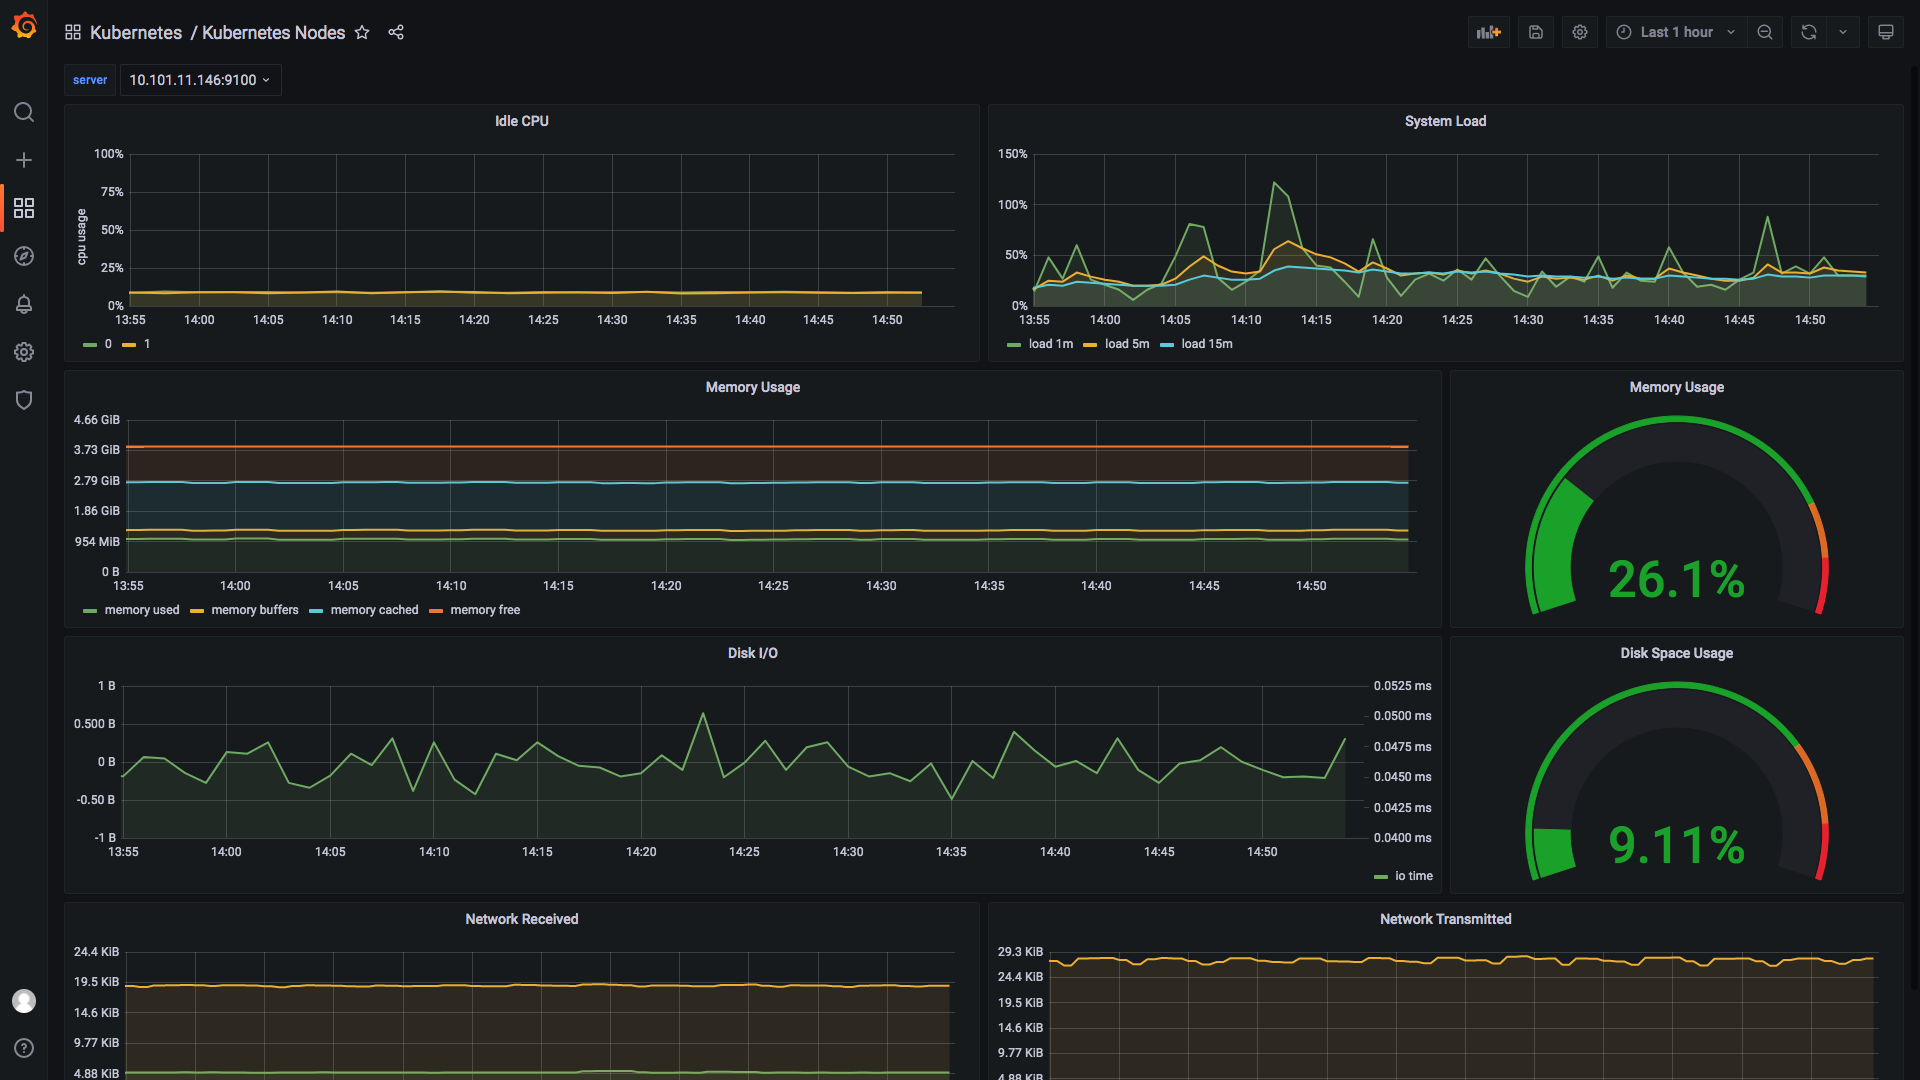Open the Last 1 hour time picker
1920x1080 pixels.
tap(1677, 32)
